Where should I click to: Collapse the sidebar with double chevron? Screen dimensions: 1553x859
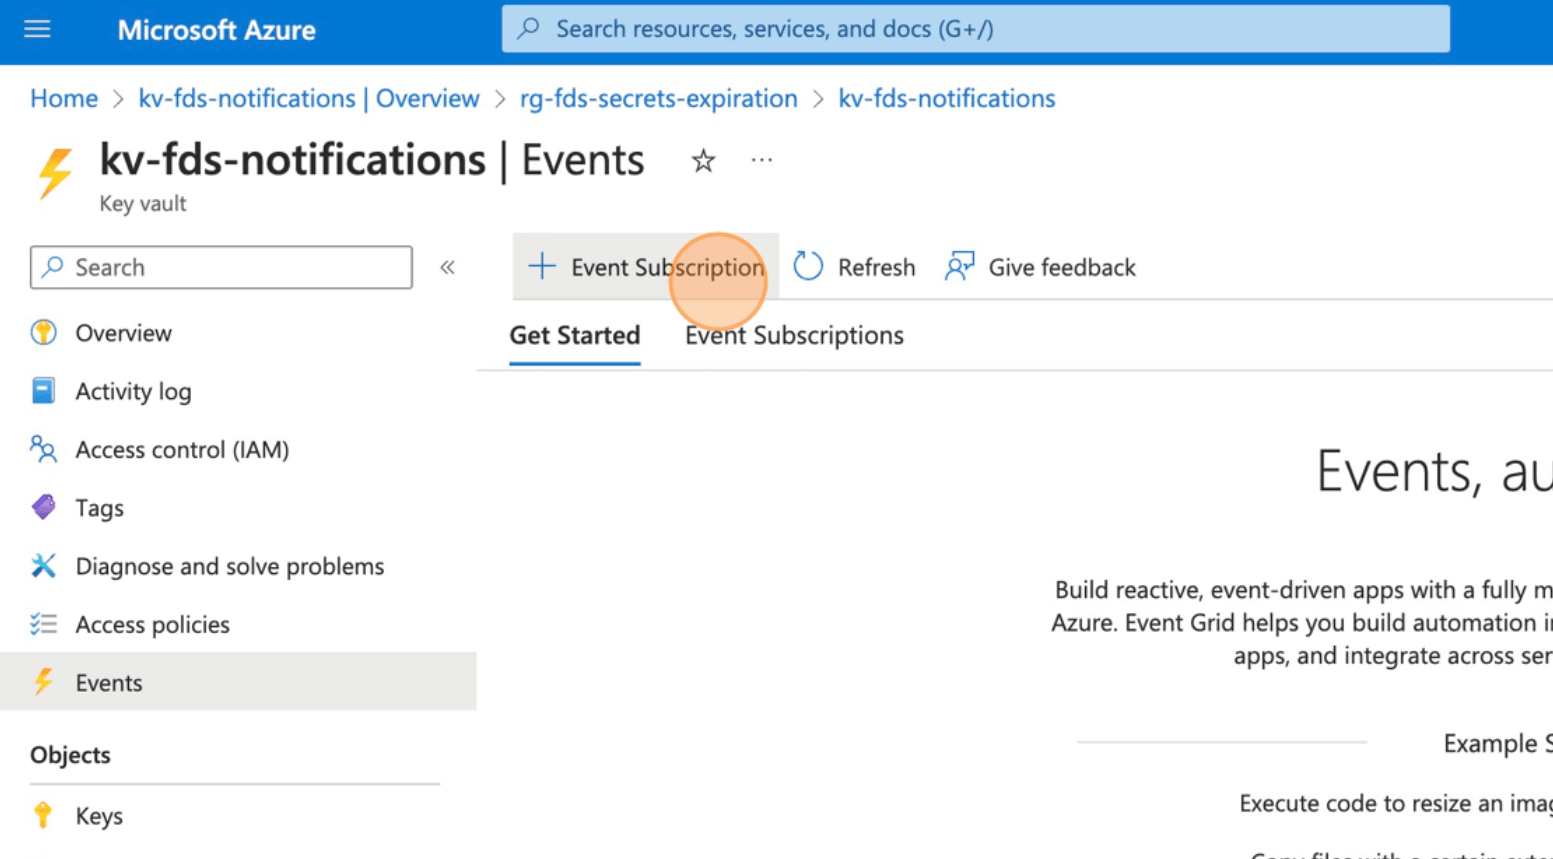coord(447,267)
